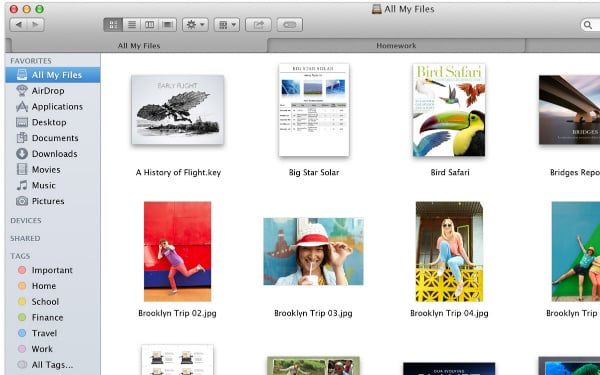This screenshot has height=375, width=600.
Task: Click the search magnifier icon
Action: tap(587, 25)
